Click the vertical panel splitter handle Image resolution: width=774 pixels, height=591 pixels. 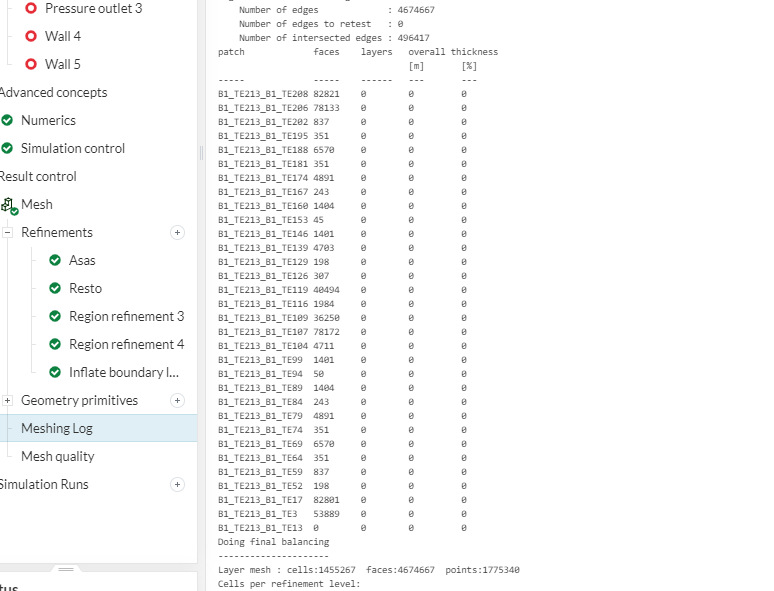(201, 152)
